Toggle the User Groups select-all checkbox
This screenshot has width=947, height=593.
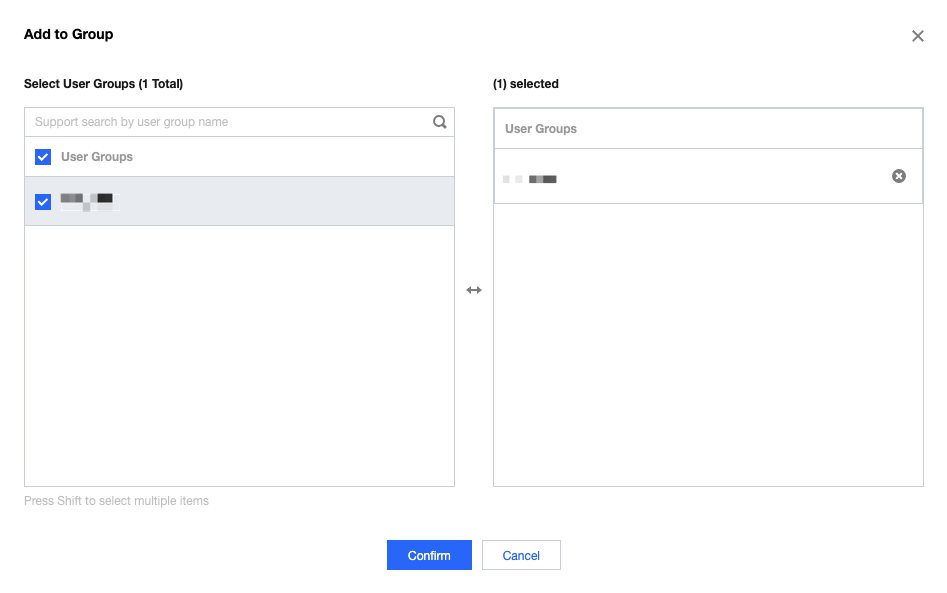[43, 157]
